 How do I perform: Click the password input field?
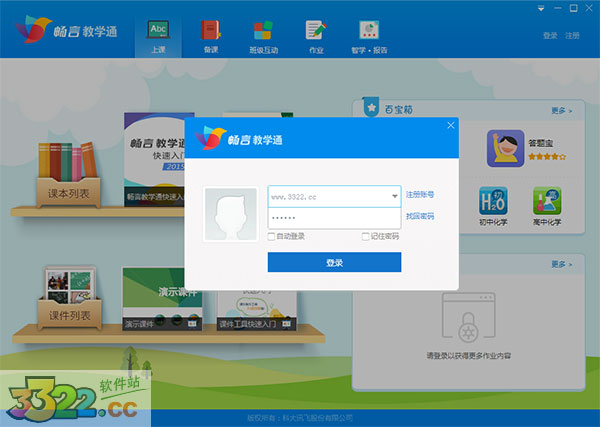coord(334,218)
